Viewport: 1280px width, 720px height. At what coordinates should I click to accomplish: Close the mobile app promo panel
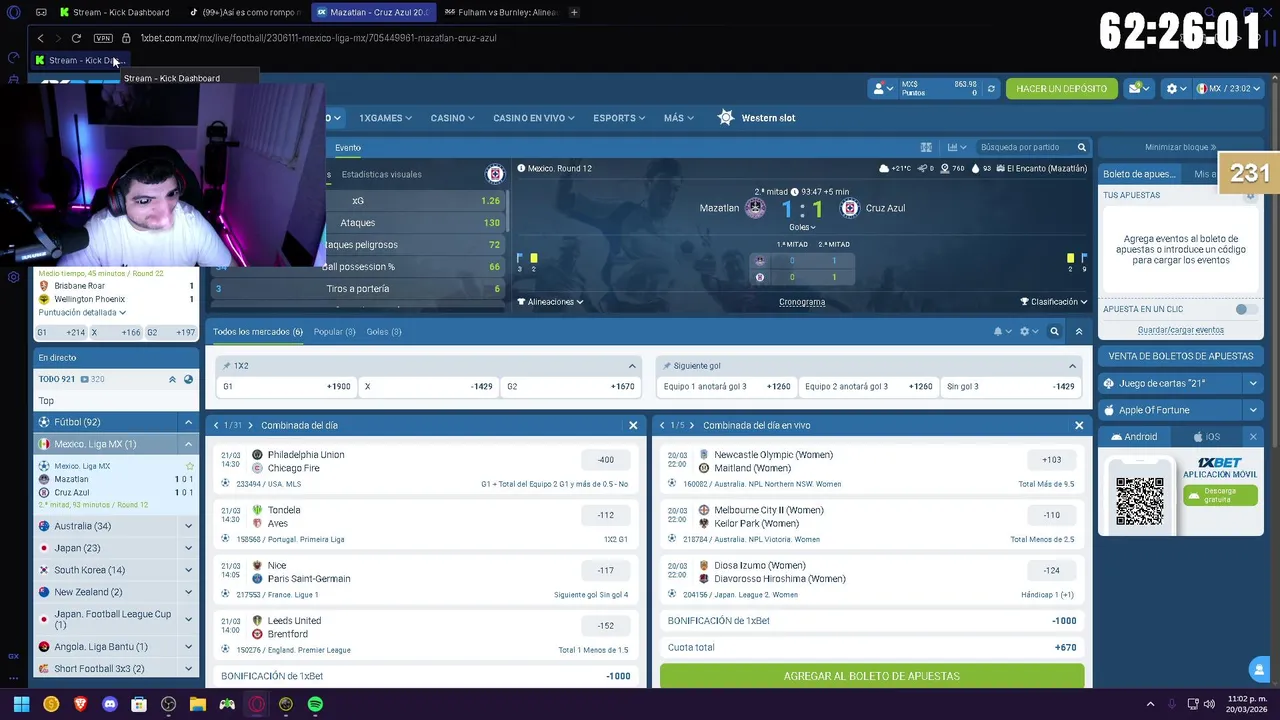[x=1253, y=437]
